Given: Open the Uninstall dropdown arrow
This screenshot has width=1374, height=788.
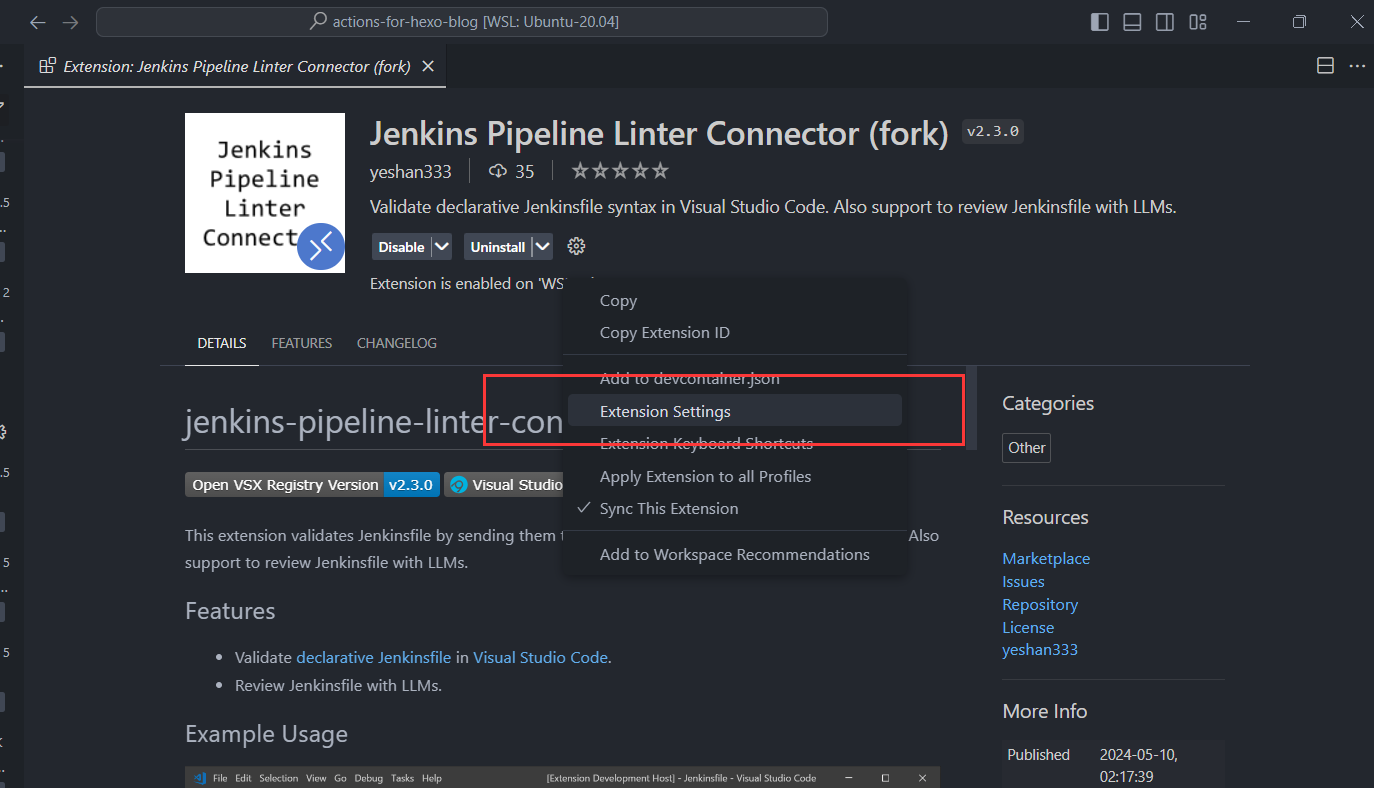Looking at the screenshot, I should 542,246.
